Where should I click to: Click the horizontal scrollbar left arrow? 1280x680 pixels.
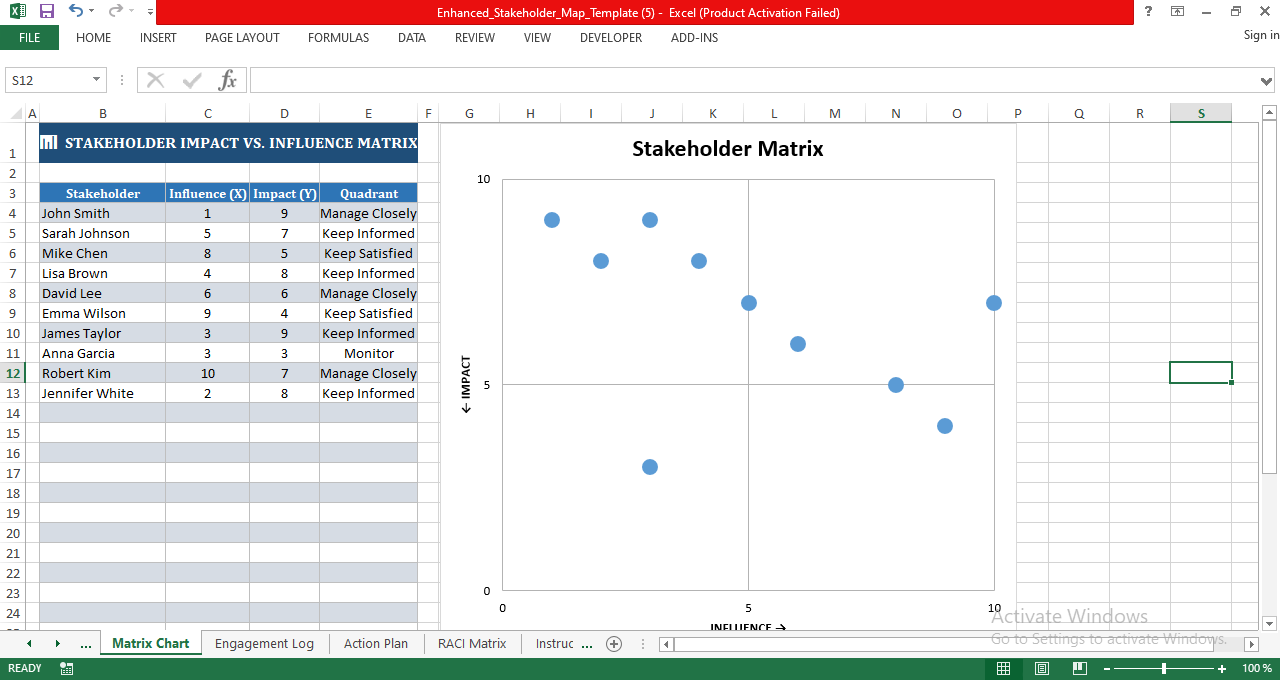point(666,644)
